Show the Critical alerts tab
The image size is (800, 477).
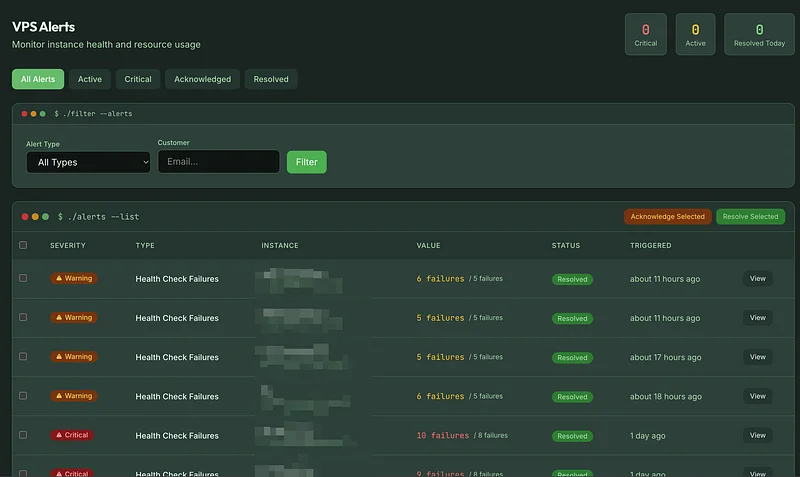tap(138, 79)
